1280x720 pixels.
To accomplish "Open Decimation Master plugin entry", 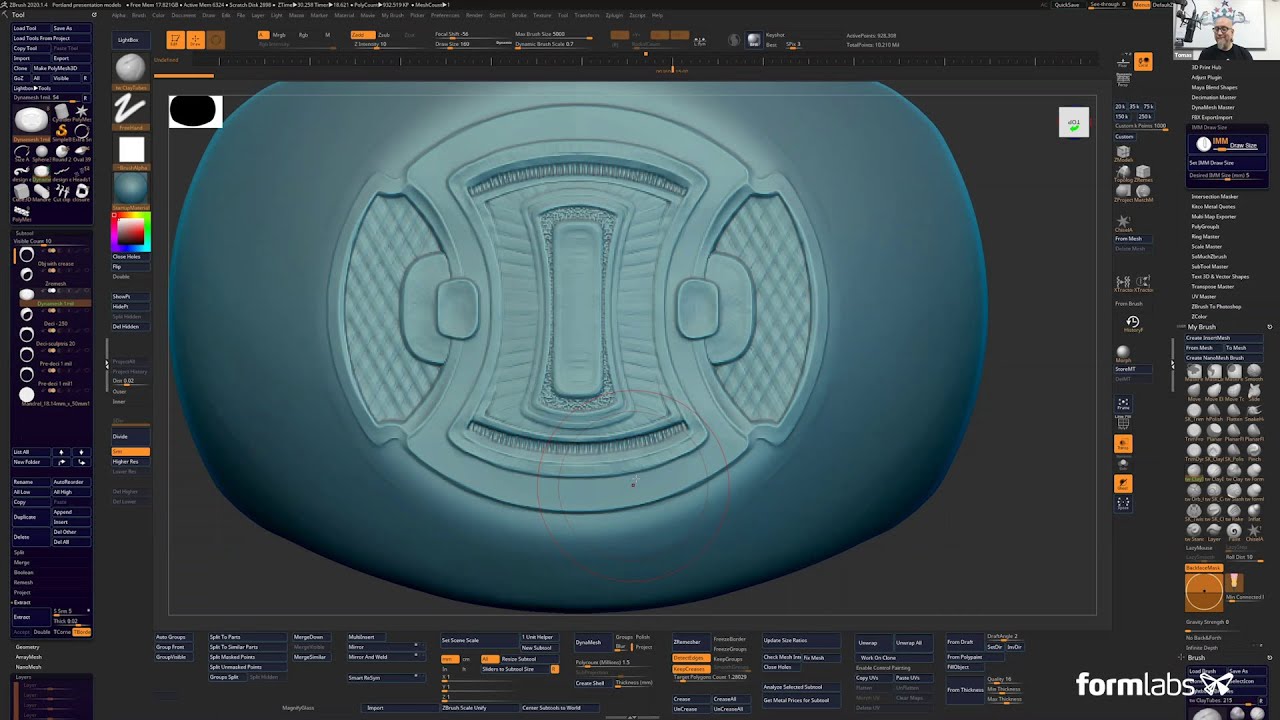I will [1214, 97].
